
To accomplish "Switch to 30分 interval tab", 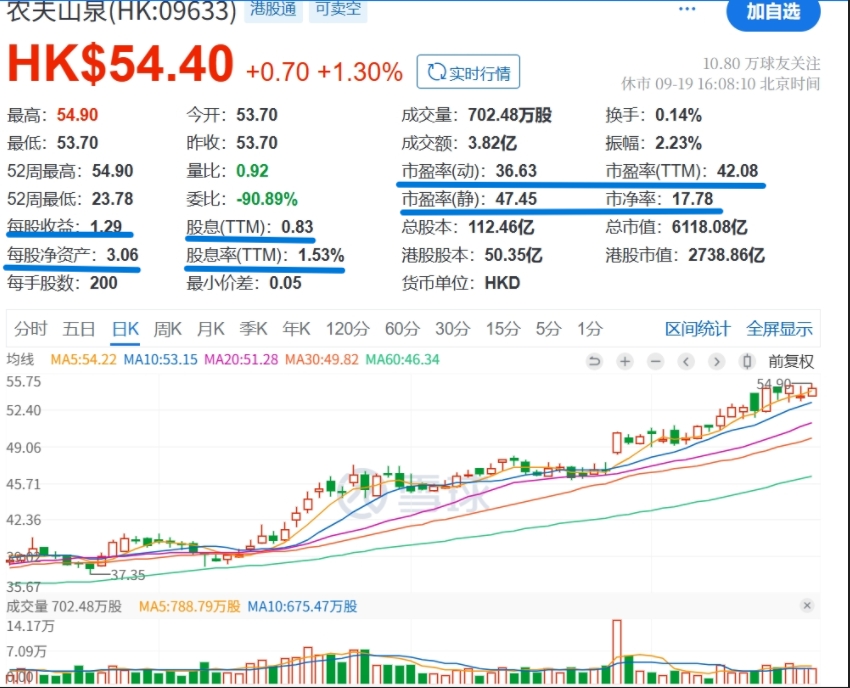I will (x=453, y=329).
